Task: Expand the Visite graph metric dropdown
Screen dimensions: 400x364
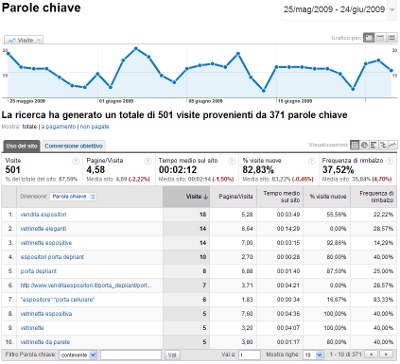Action: [x=24, y=40]
